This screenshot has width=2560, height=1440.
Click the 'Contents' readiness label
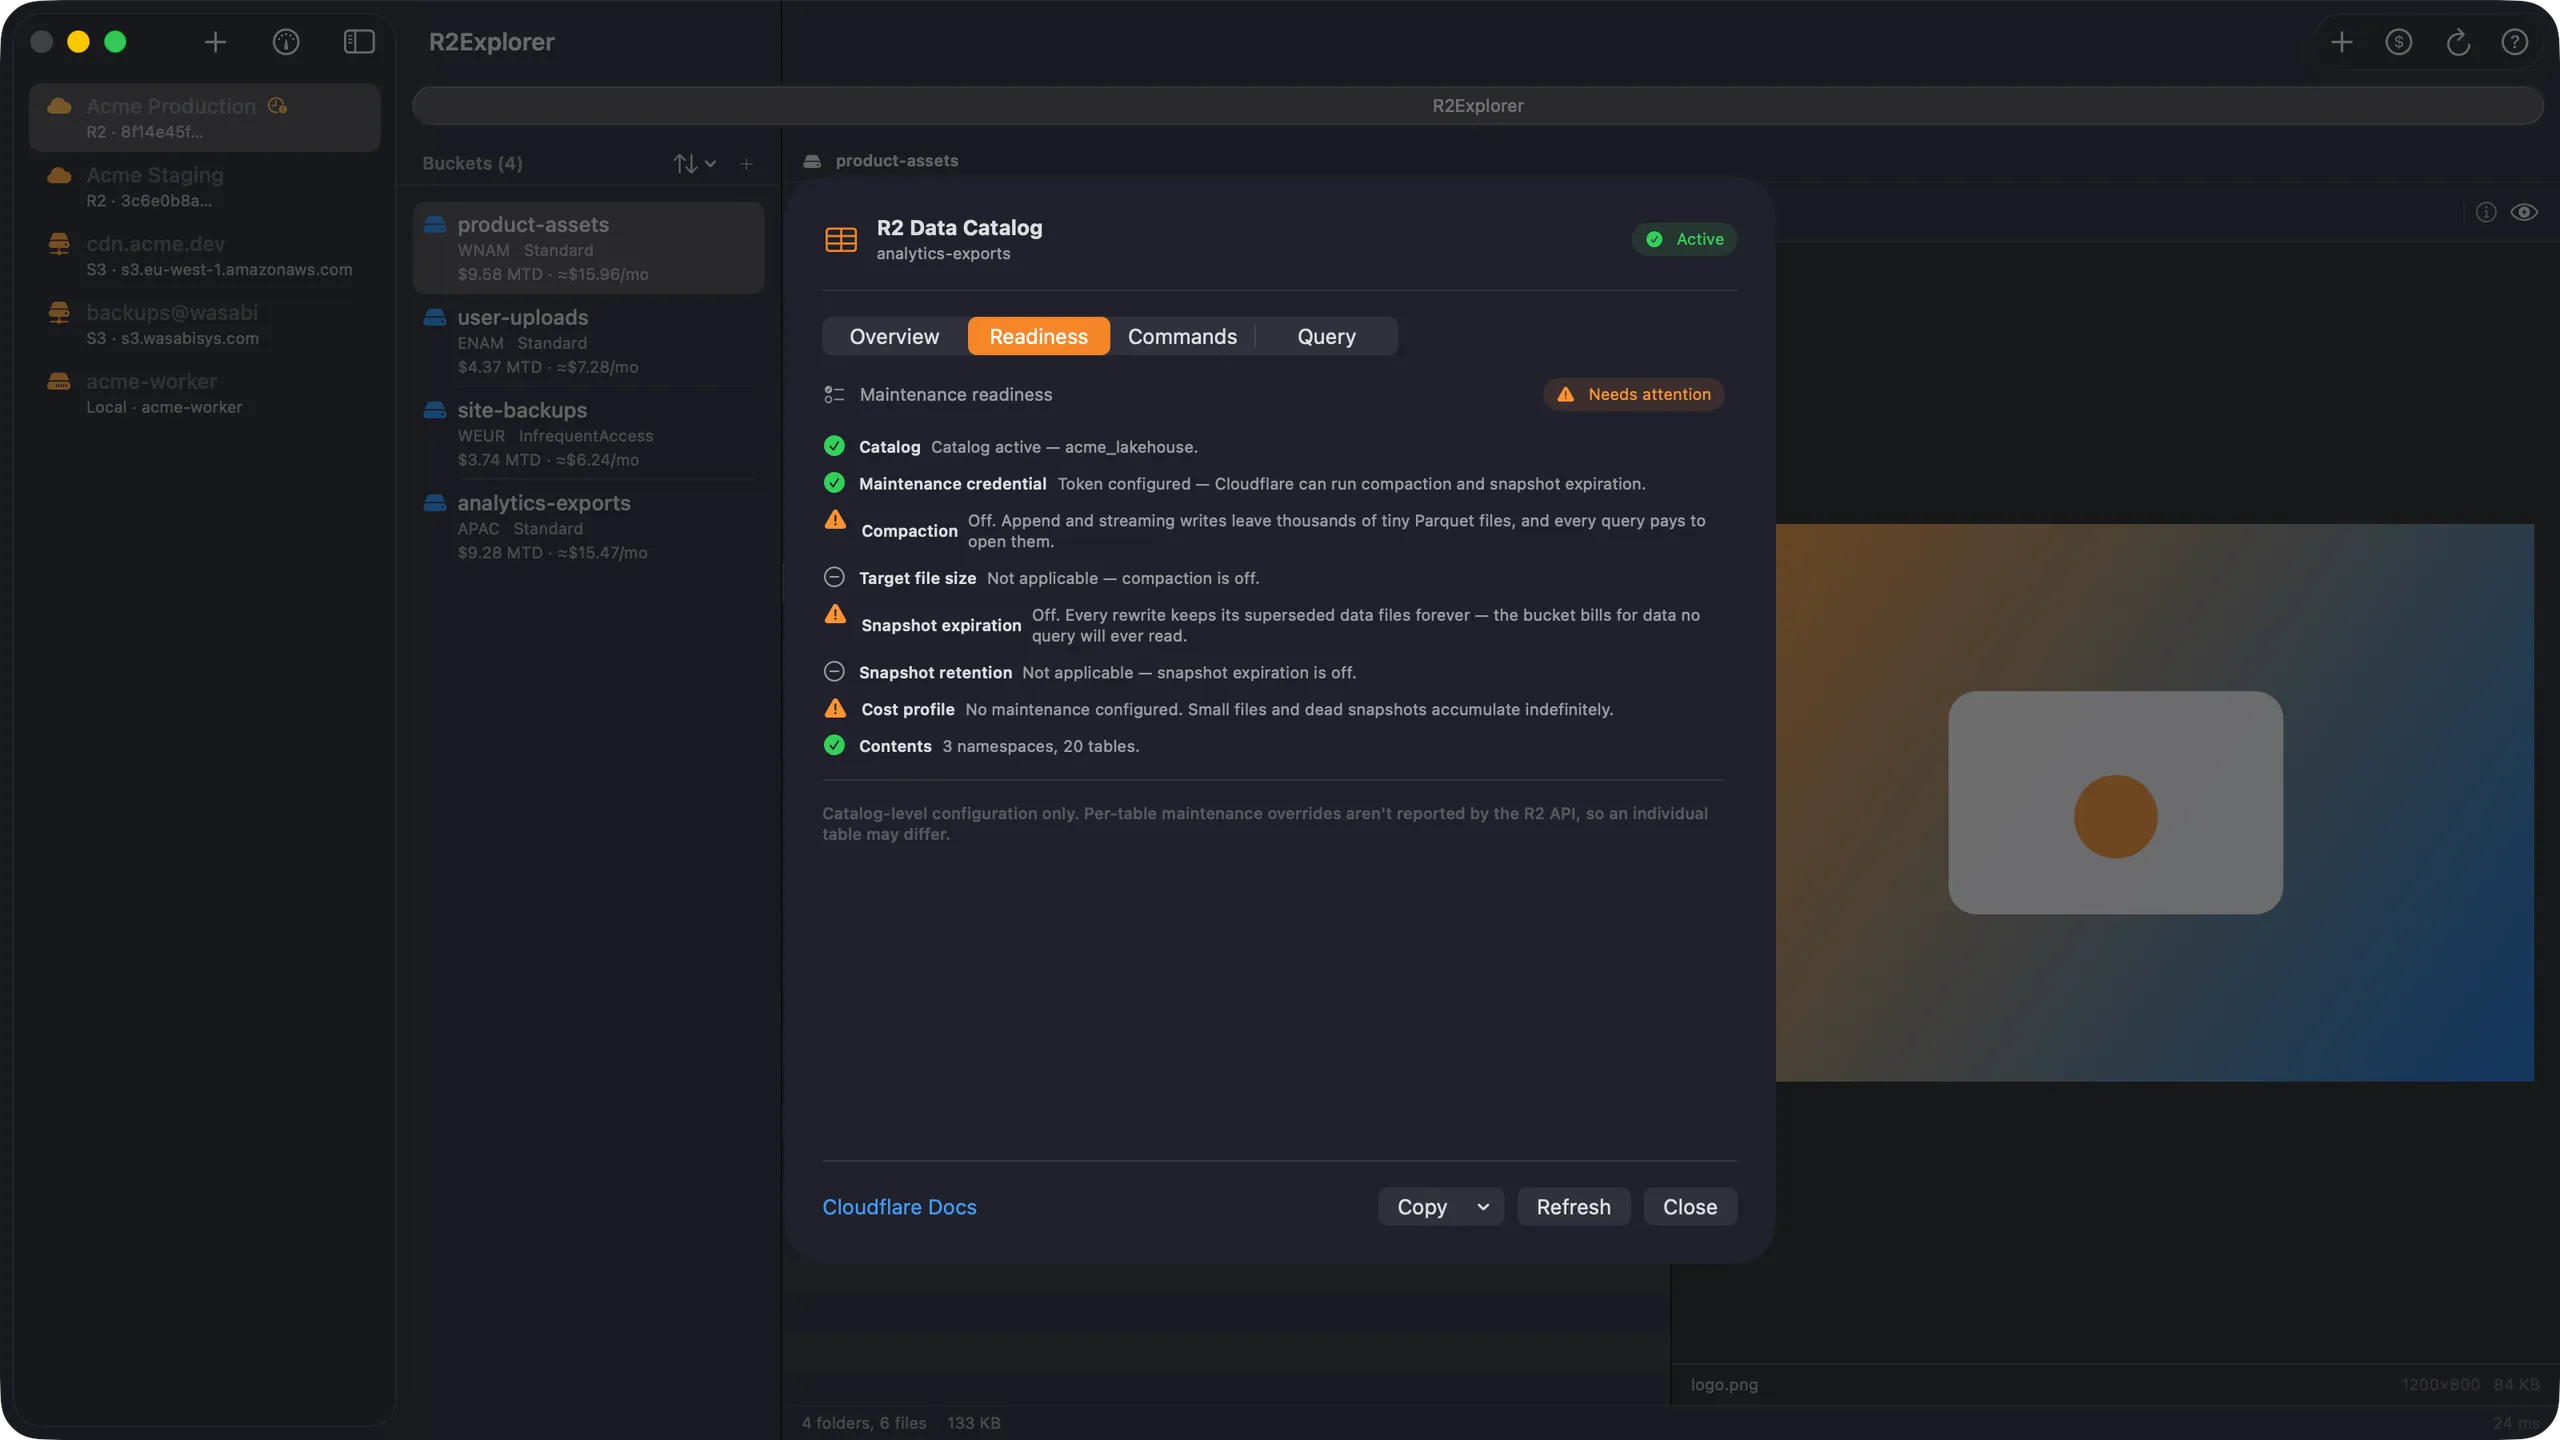[895, 746]
